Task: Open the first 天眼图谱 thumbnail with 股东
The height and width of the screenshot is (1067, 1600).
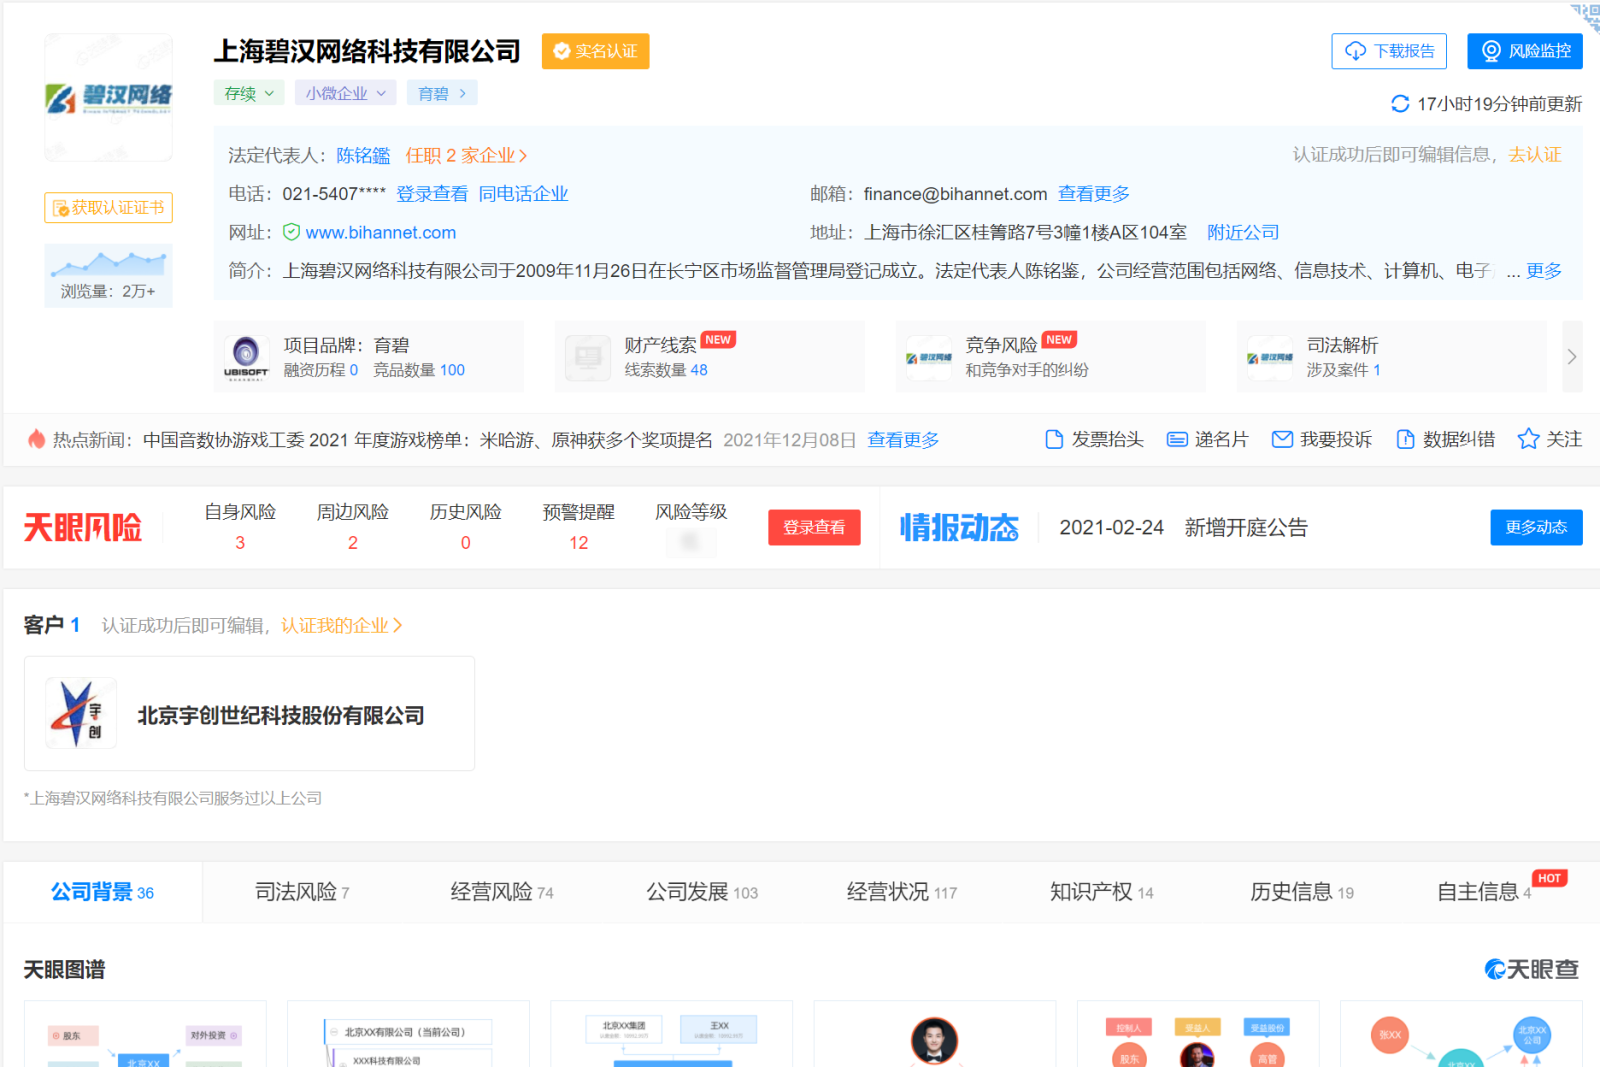Action: (145, 1034)
